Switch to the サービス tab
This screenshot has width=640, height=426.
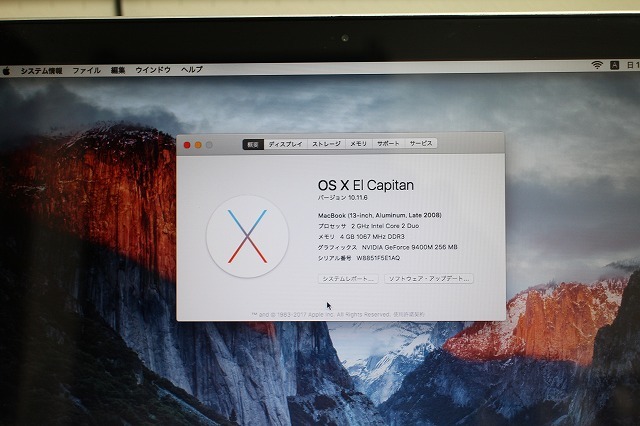pos(421,143)
